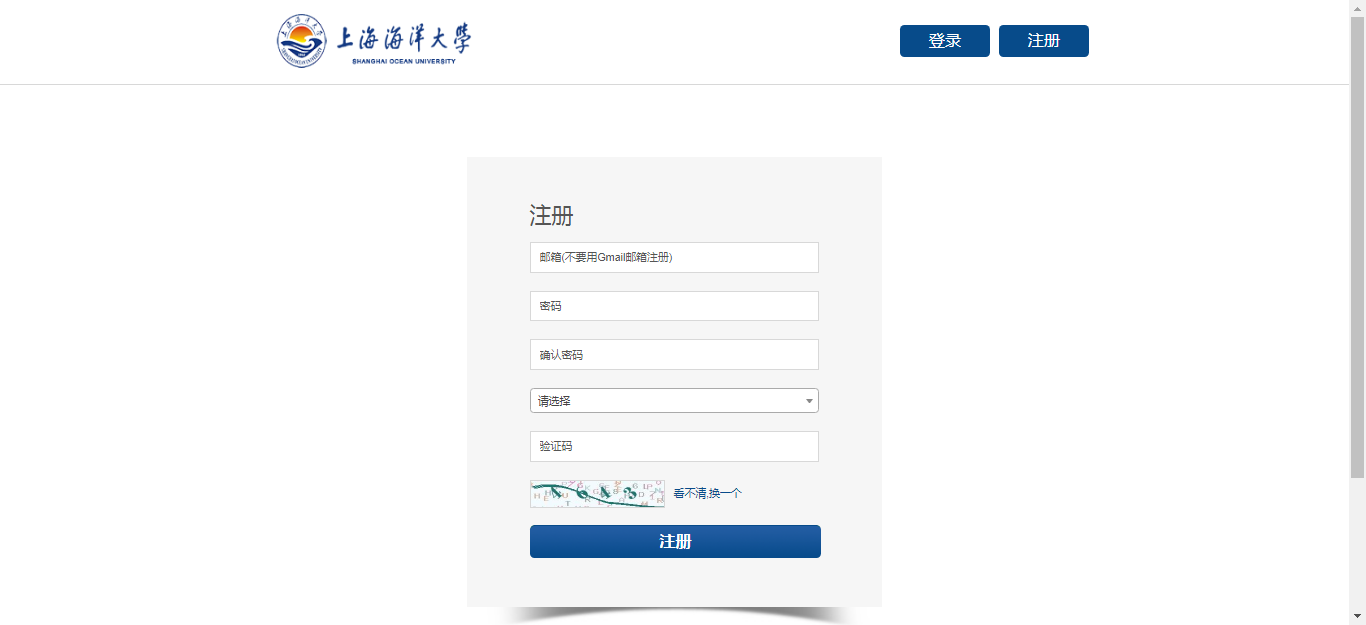
Task: Focus the 验证码 captcha code field
Action: [x=674, y=446]
